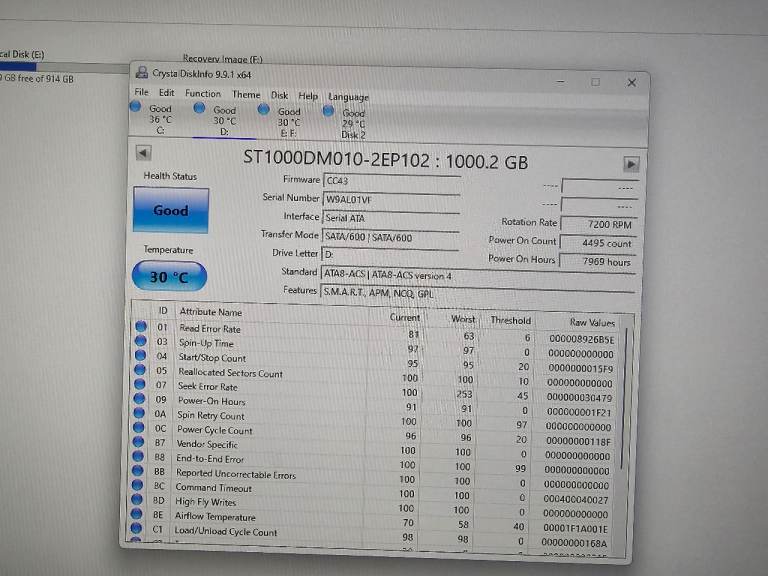Click status dot for High Fly Writes
768x576 pixels.
click(x=137, y=499)
